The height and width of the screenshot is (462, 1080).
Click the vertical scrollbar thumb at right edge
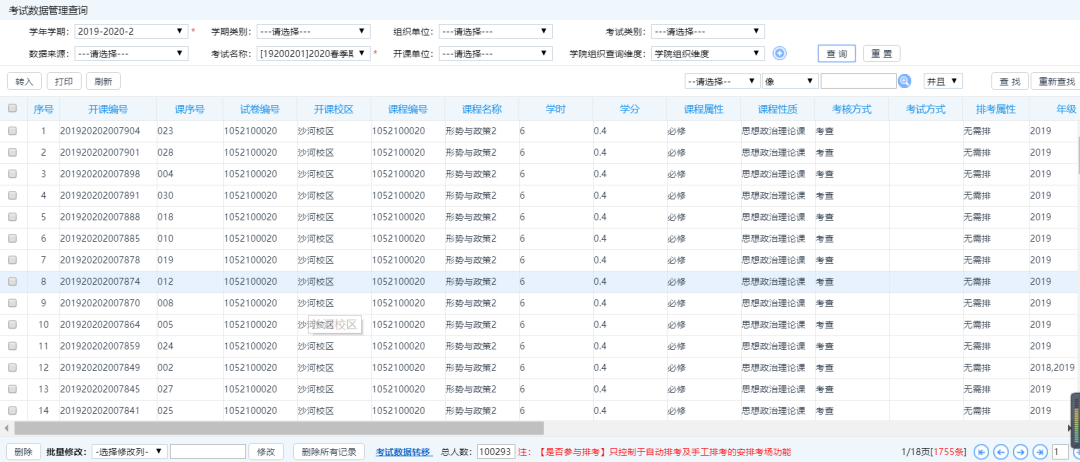coord(1077,154)
